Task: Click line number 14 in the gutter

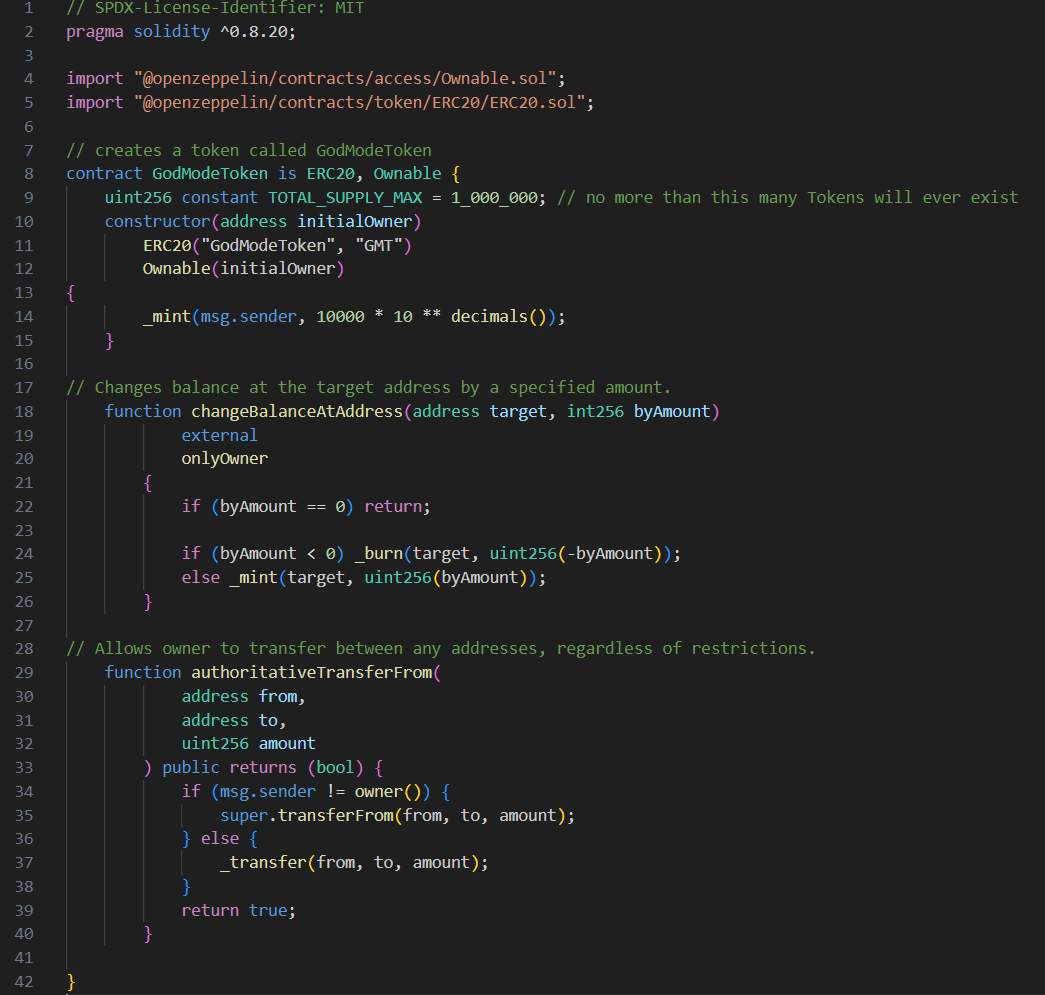Action: click(24, 316)
